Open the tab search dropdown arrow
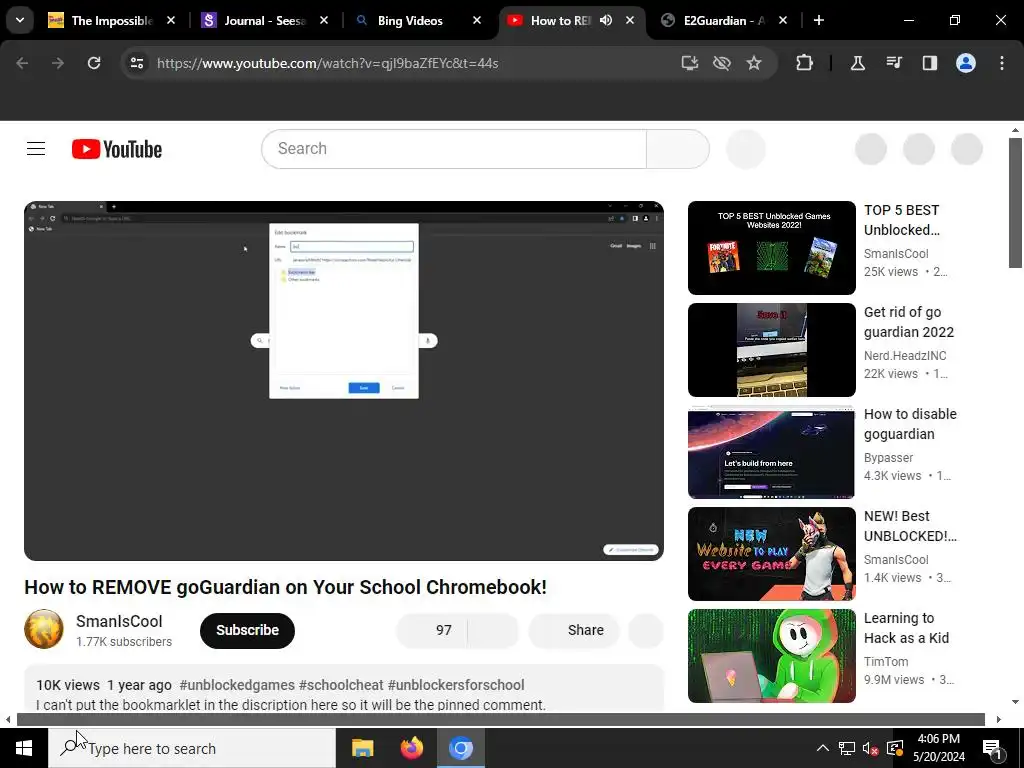Screen dimensions: 1024x768 (20, 20)
